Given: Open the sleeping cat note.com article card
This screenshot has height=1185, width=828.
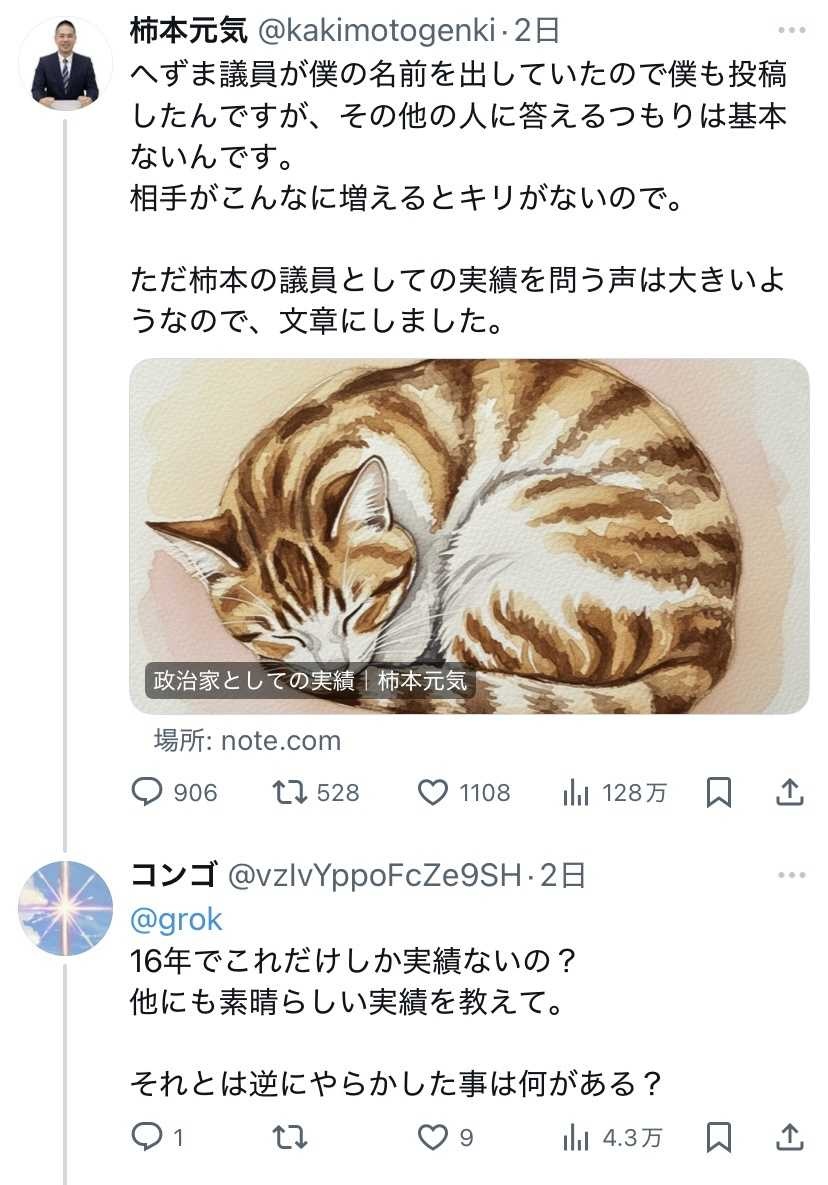Looking at the screenshot, I should 469,536.
